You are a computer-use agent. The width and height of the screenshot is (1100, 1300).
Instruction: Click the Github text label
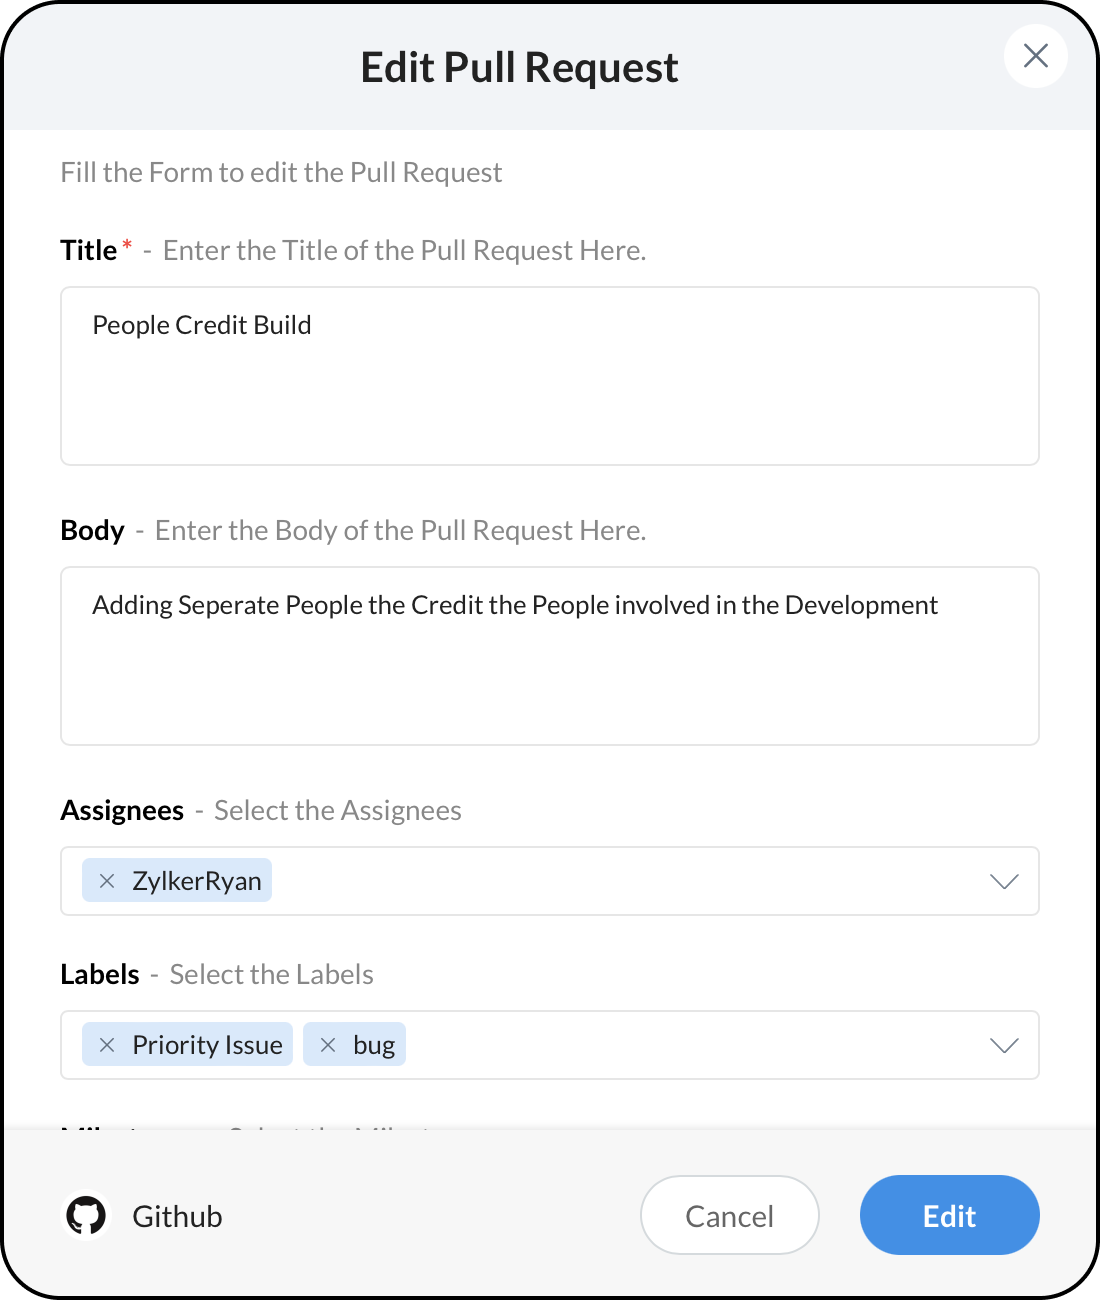(x=177, y=1216)
